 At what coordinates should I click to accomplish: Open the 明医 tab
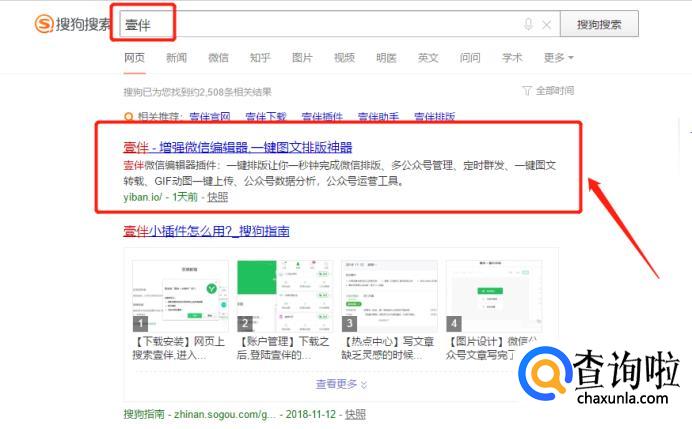tap(386, 58)
